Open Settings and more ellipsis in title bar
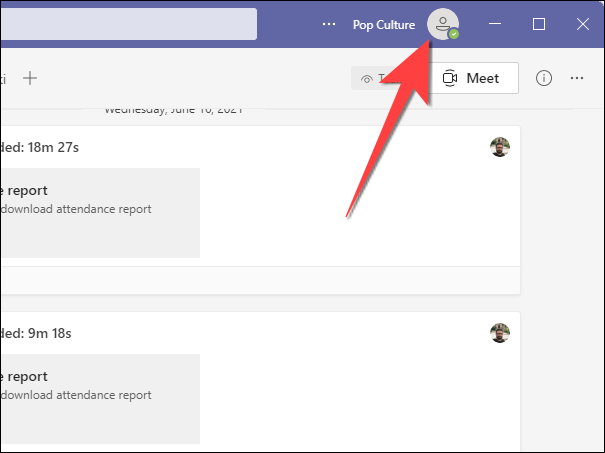 [329, 24]
